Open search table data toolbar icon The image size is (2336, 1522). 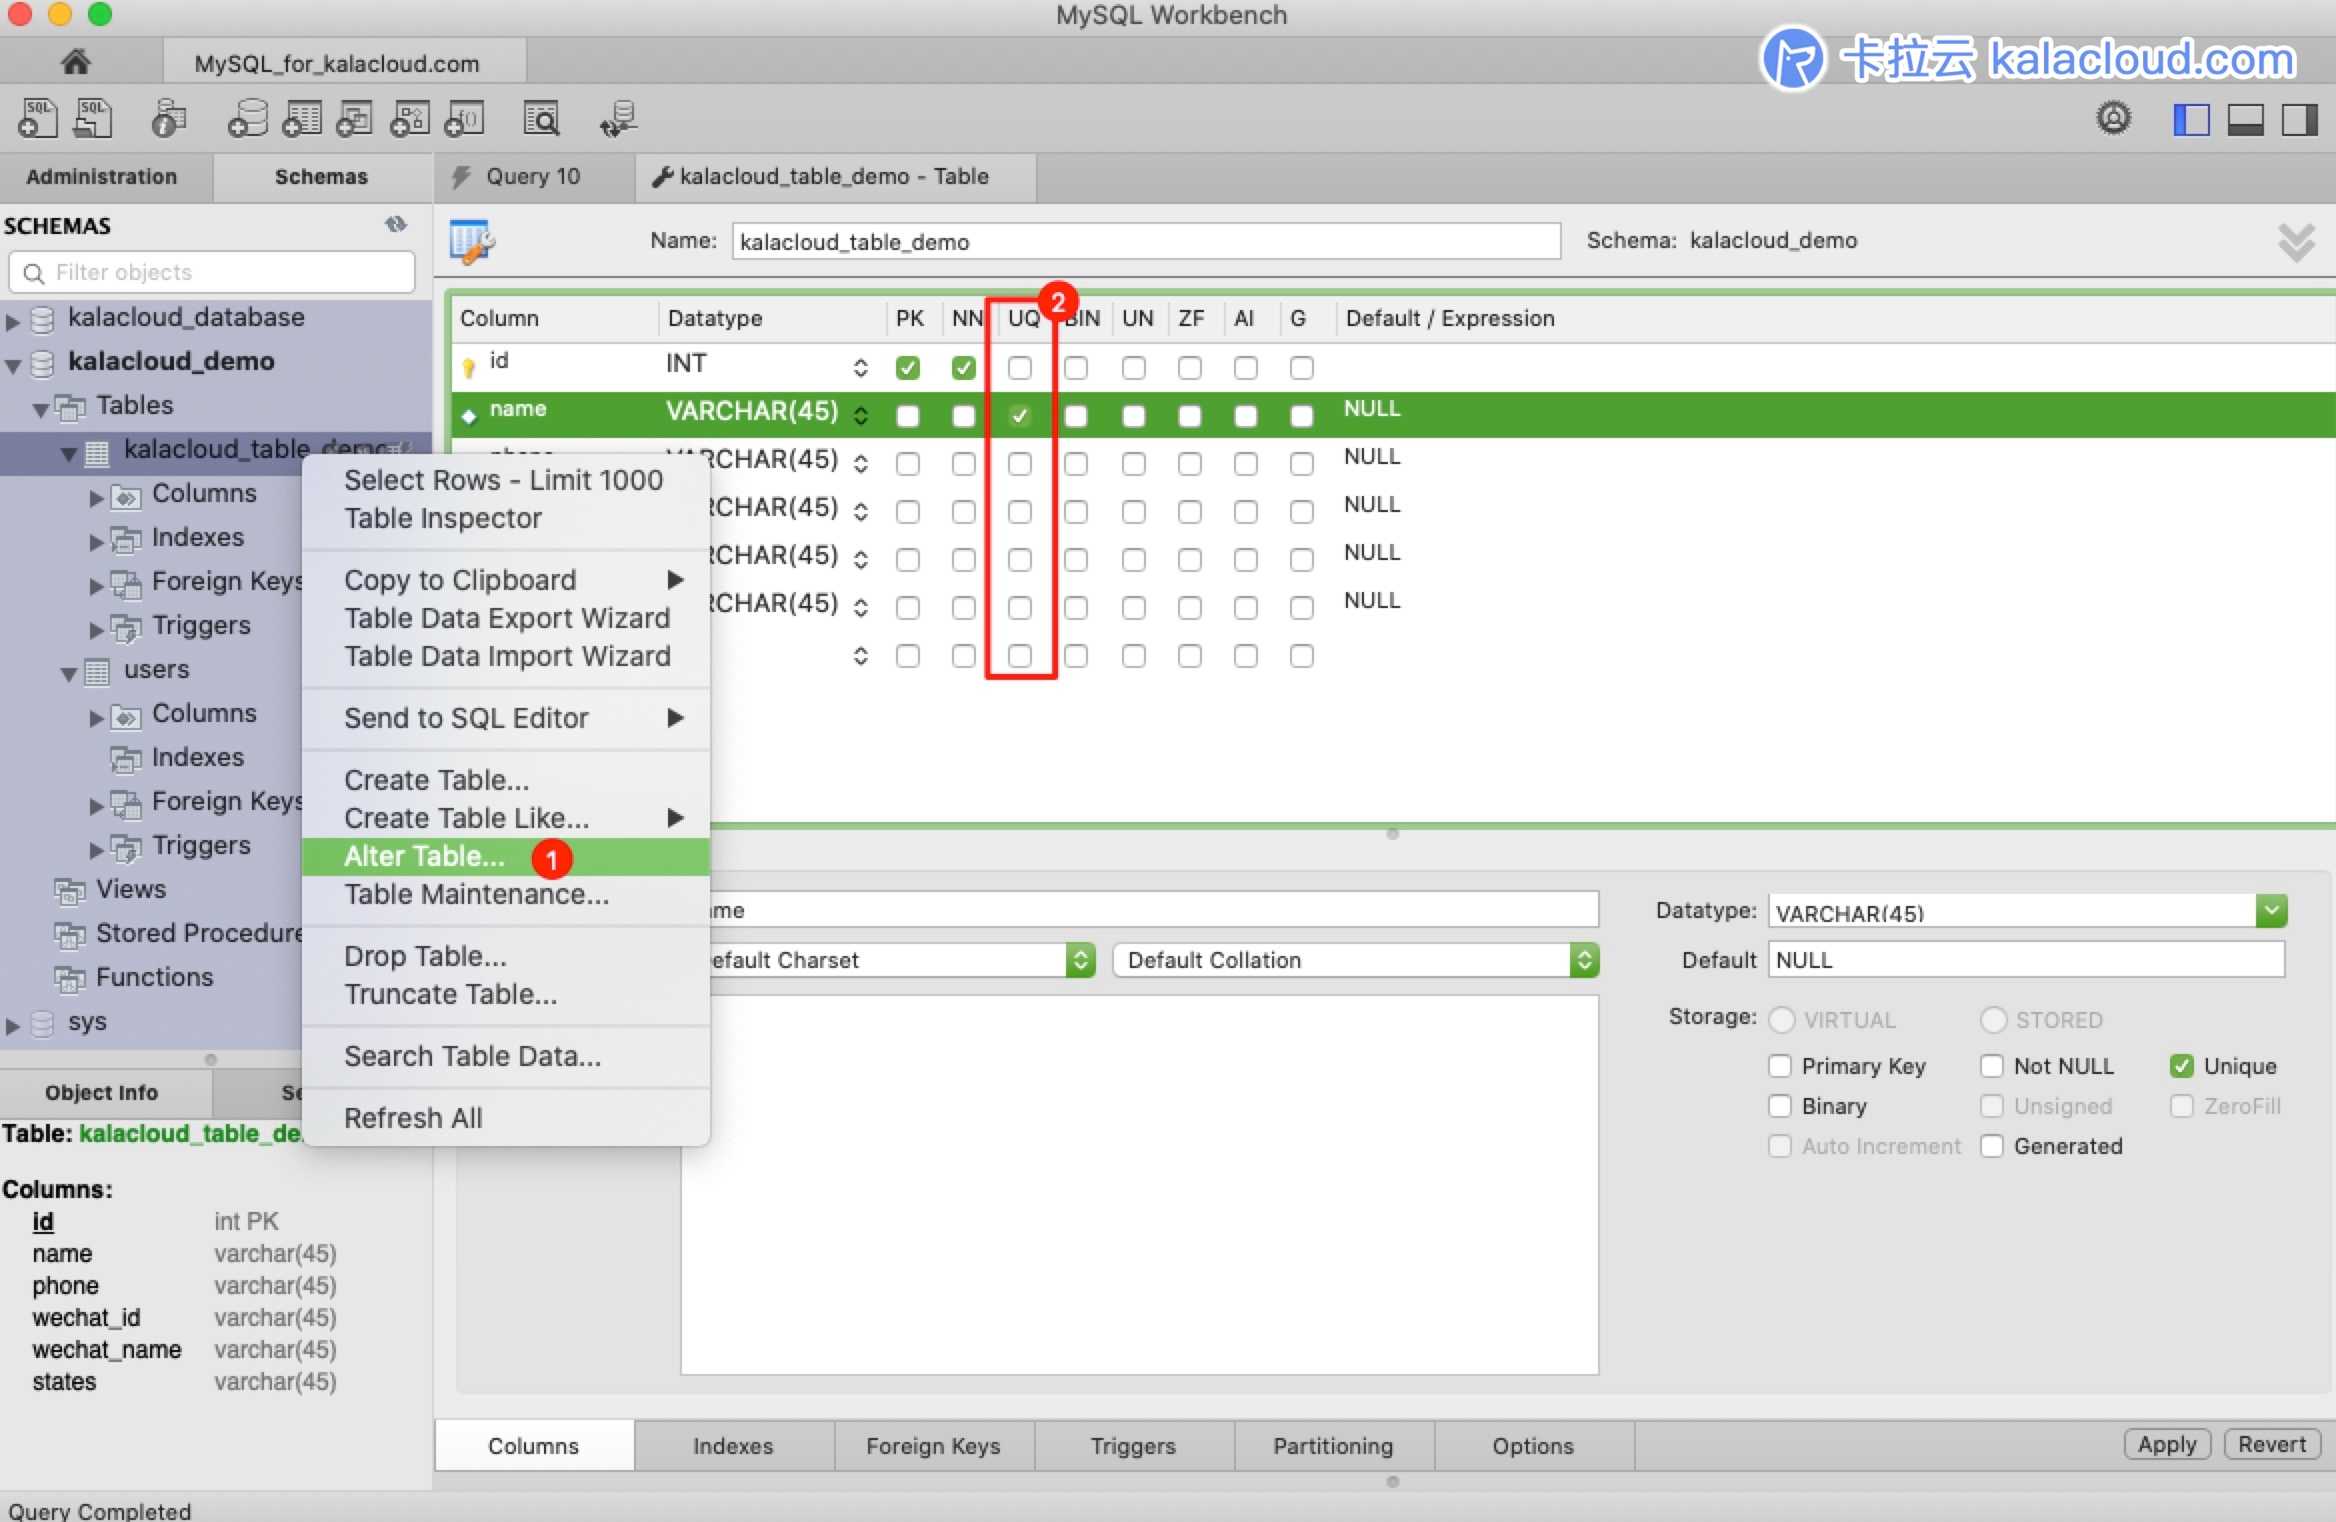click(x=541, y=119)
